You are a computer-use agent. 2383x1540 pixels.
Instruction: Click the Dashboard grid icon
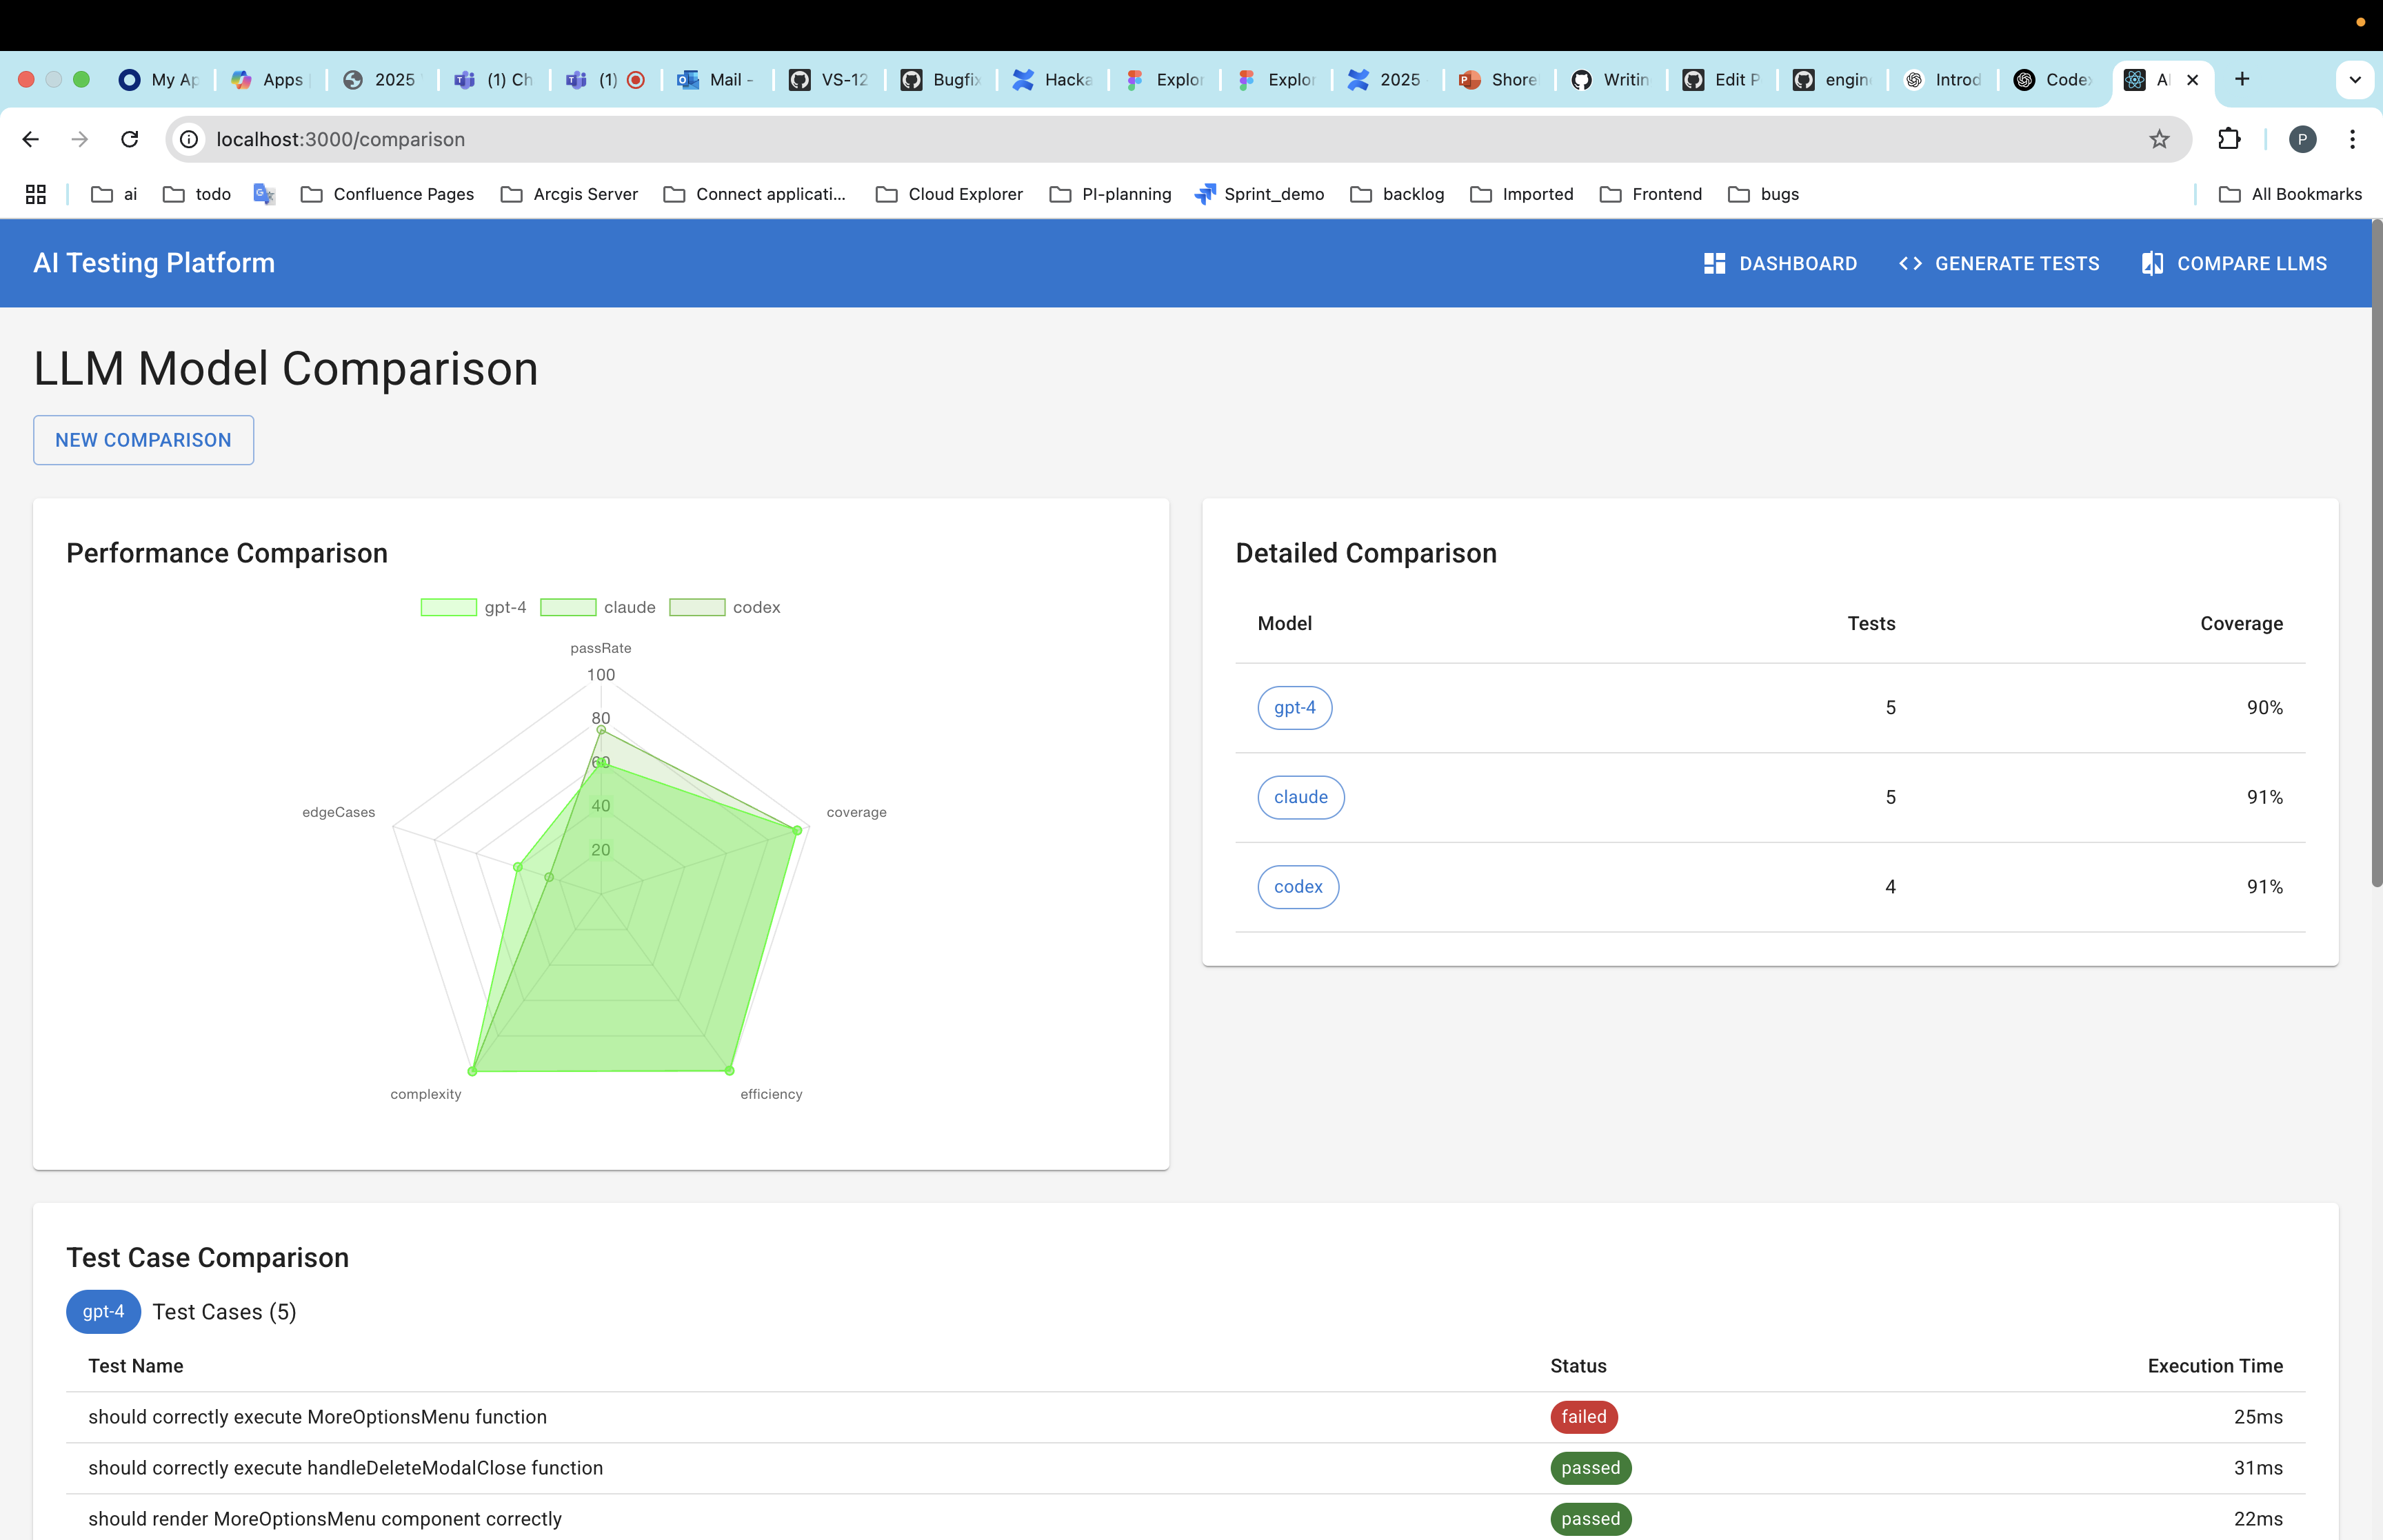[x=1714, y=263]
